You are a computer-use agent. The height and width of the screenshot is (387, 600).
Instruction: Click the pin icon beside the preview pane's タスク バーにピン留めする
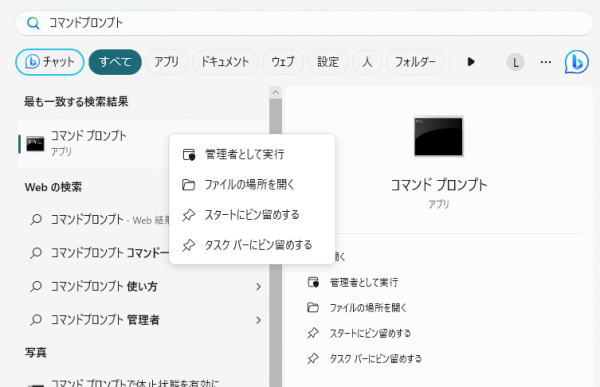coord(313,359)
